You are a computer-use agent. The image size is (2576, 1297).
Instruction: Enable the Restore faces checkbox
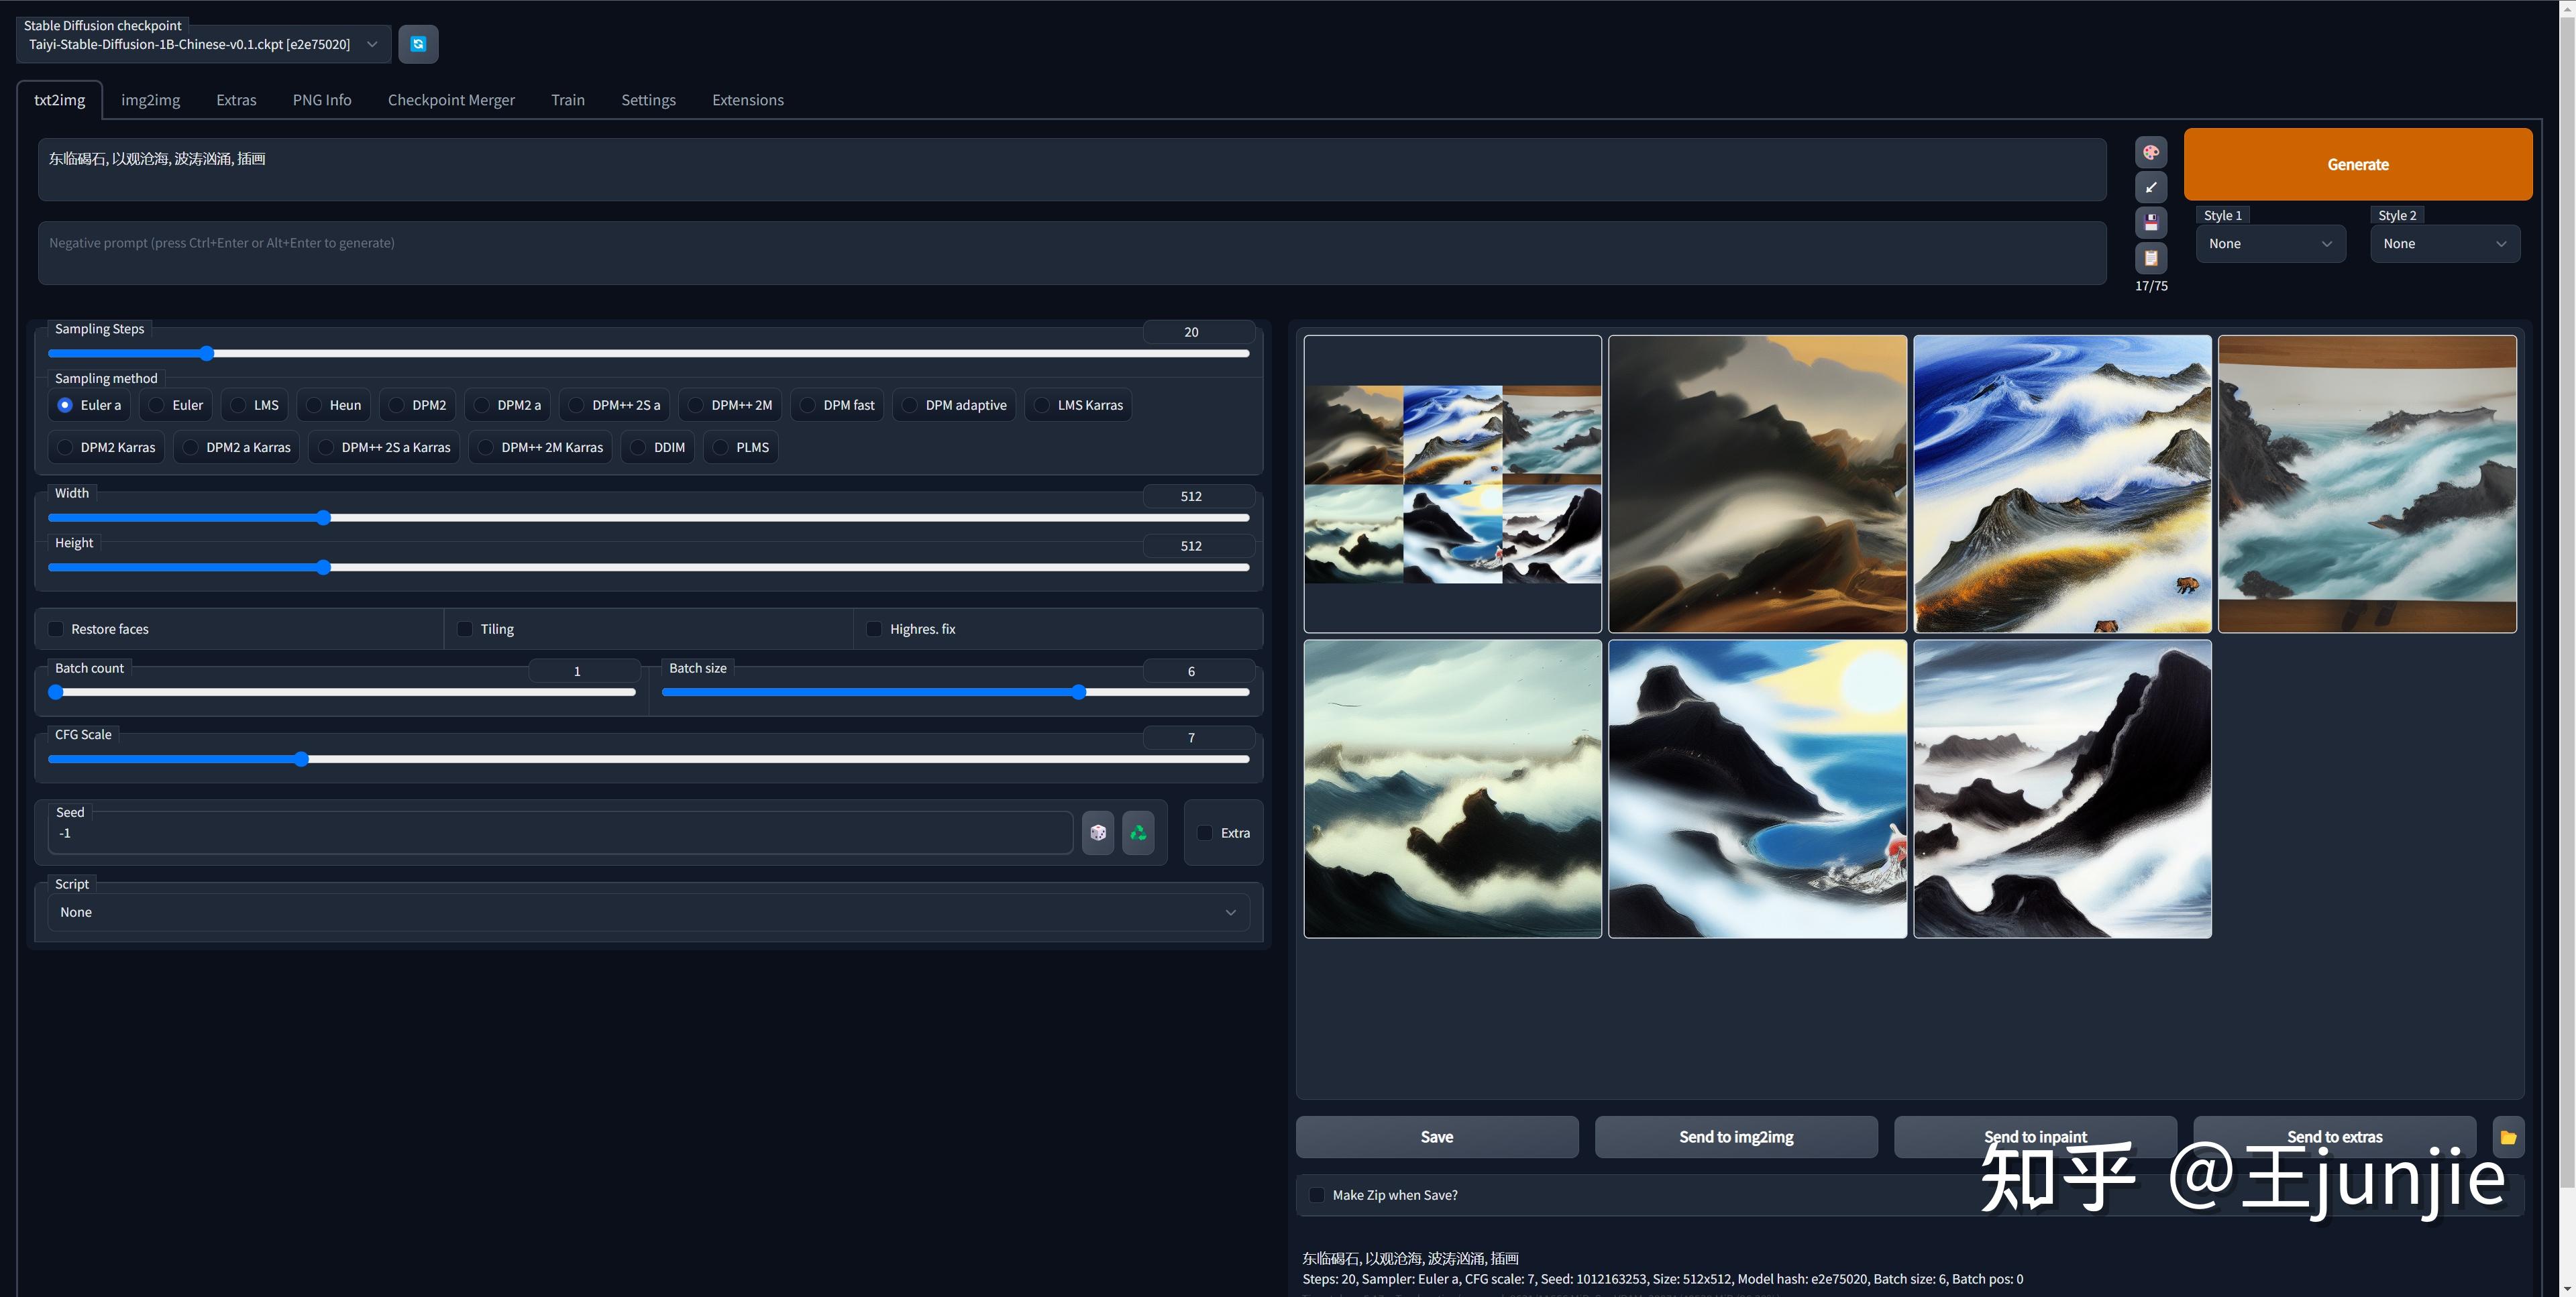click(57, 629)
